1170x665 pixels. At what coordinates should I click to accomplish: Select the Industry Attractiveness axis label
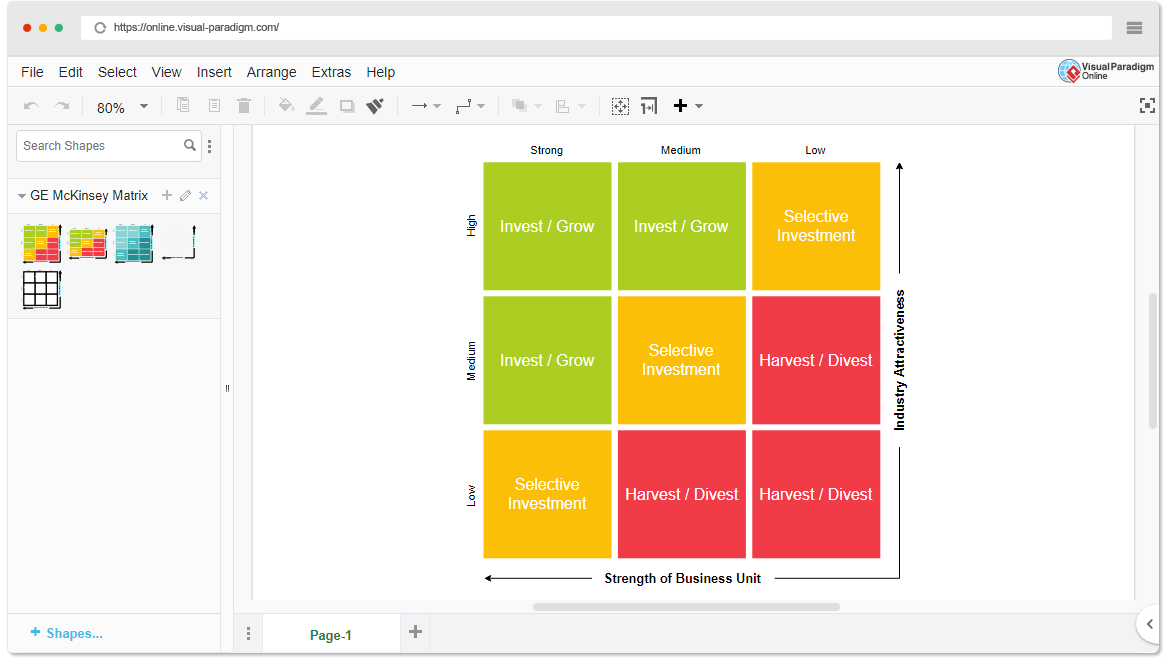pyautogui.click(x=899, y=360)
